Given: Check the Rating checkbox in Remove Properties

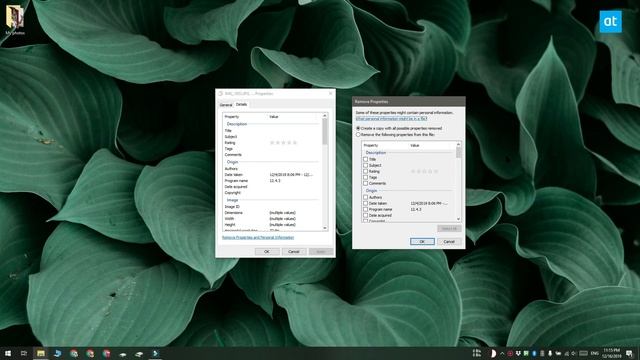Looking at the screenshot, I should [365, 171].
